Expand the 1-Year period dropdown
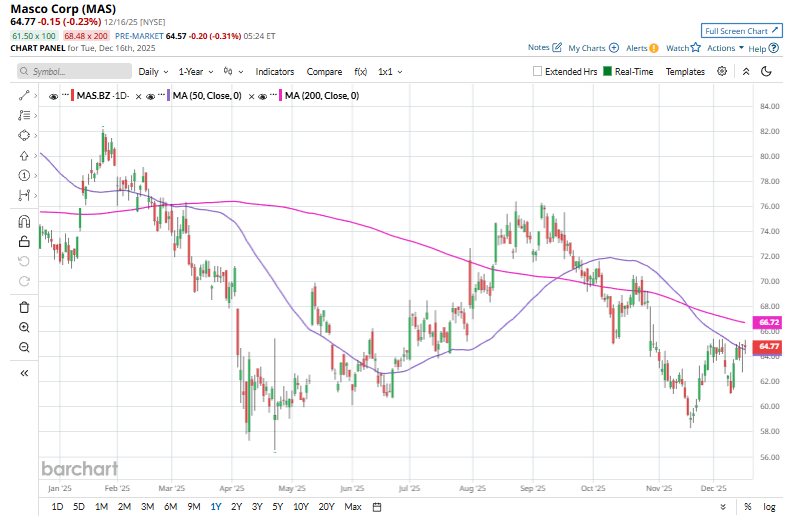Screen dimensions: 787x522 pyautogui.click(x=196, y=72)
